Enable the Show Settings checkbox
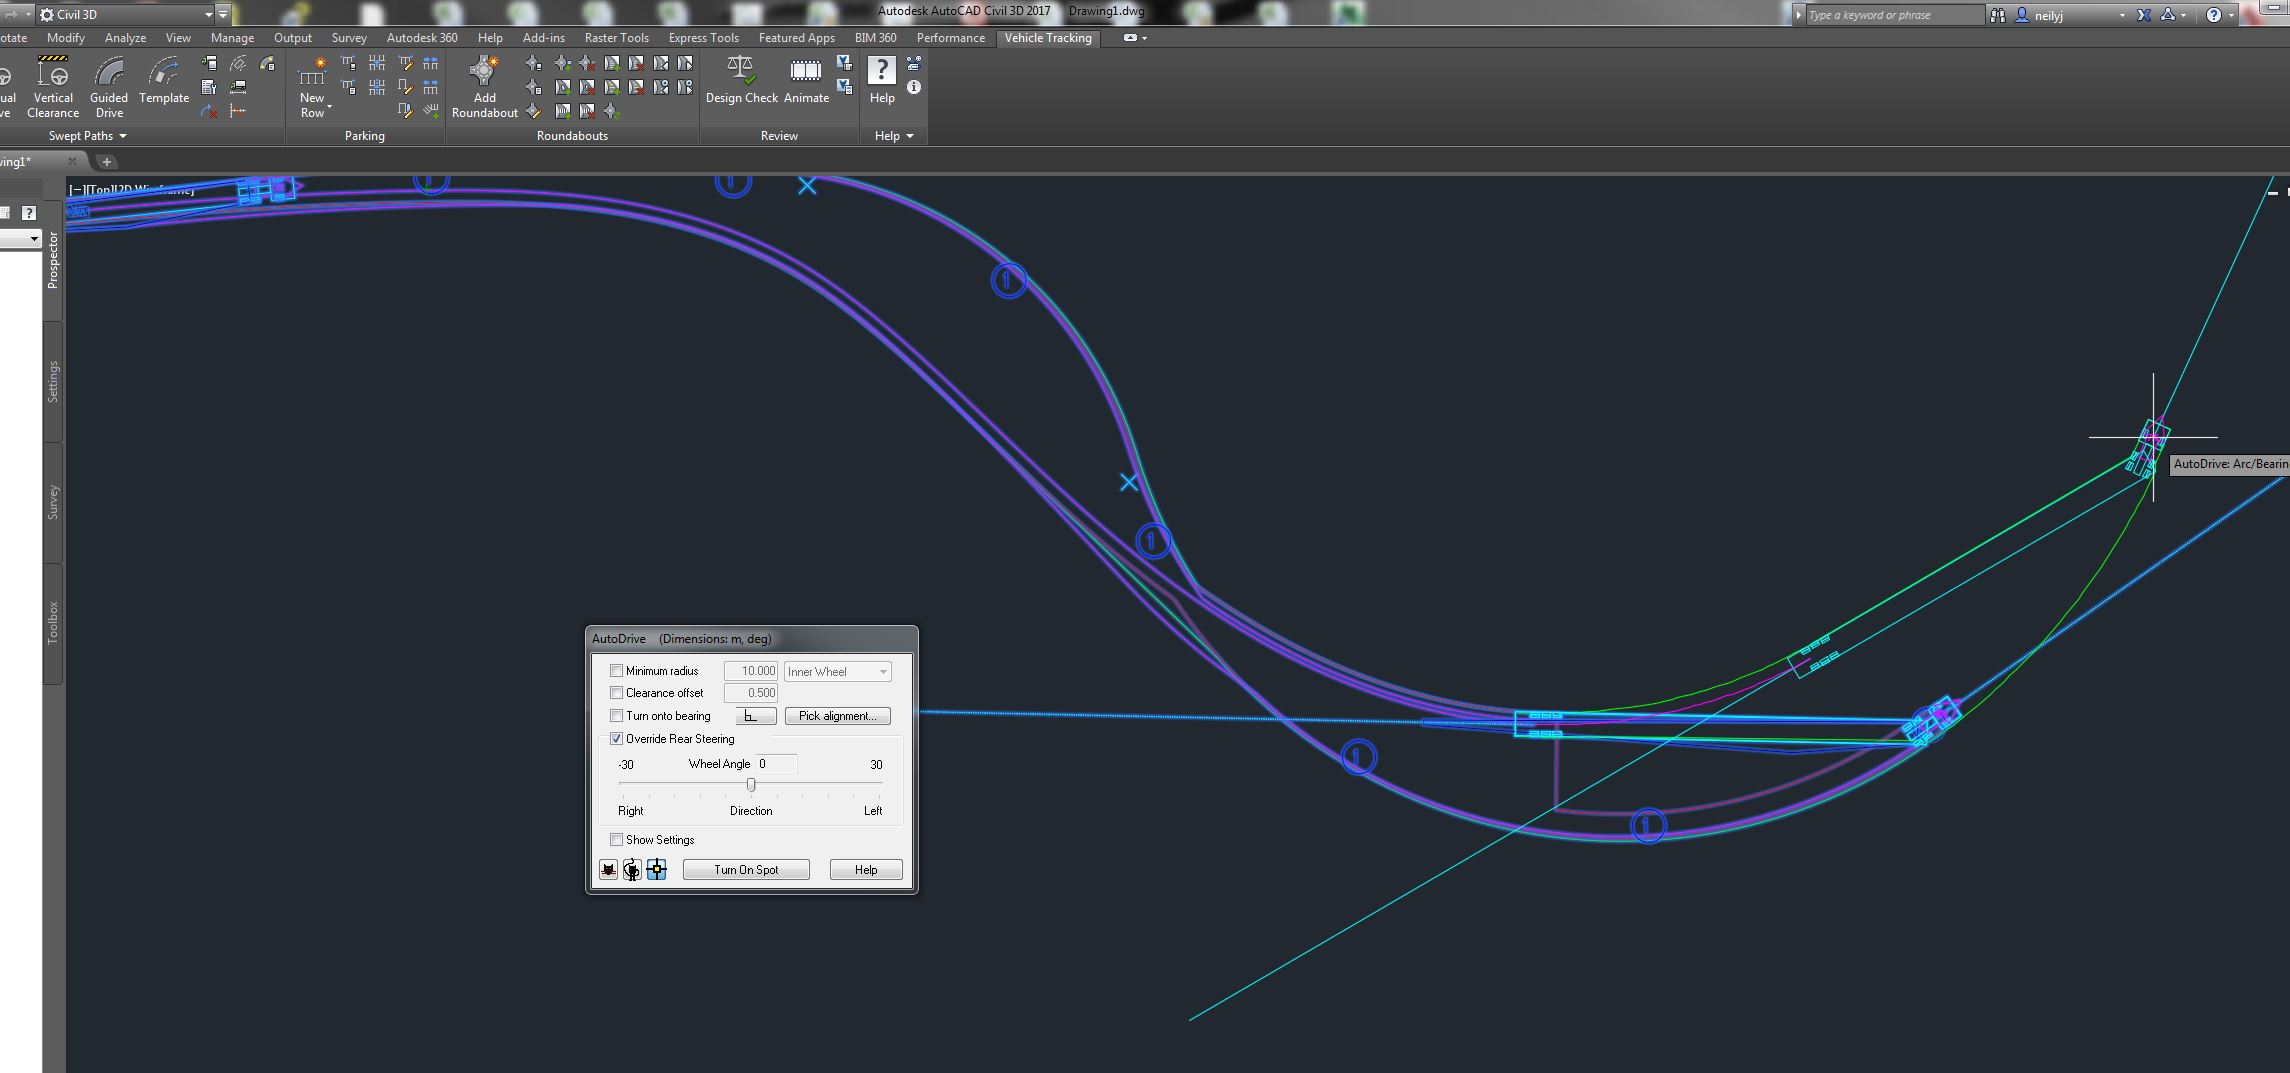This screenshot has width=2290, height=1073. click(x=616, y=840)
